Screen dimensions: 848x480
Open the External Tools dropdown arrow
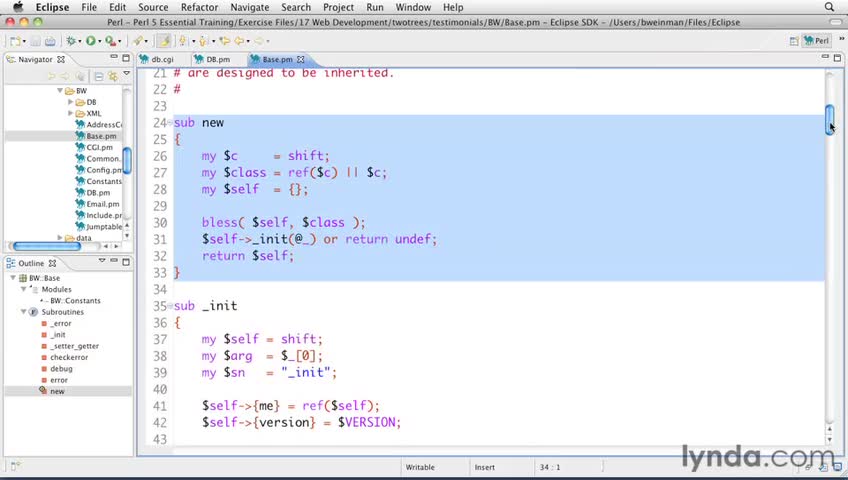point(120,42)
